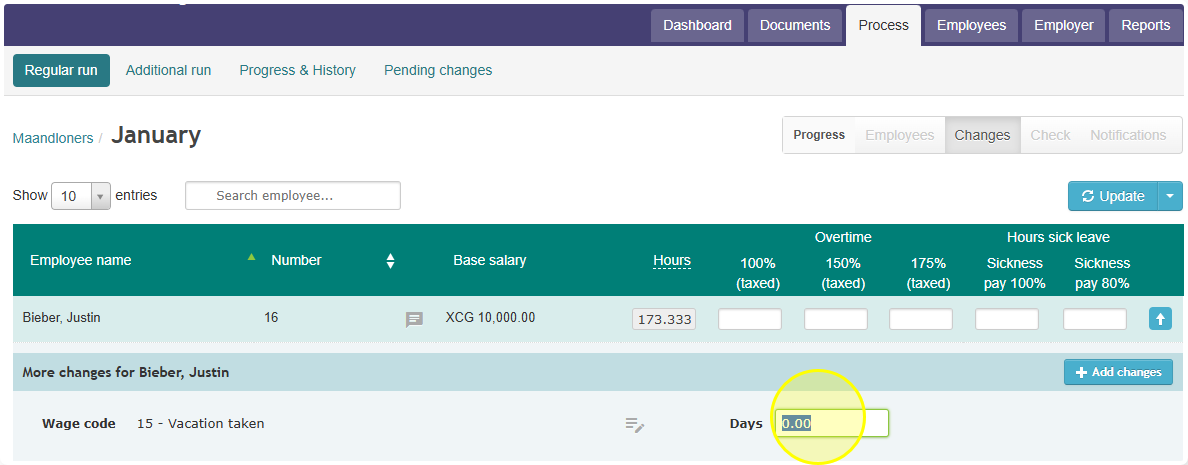Screen dimensions: 1188x465
Task: Select the Progress step
Action: click(819, 135)
